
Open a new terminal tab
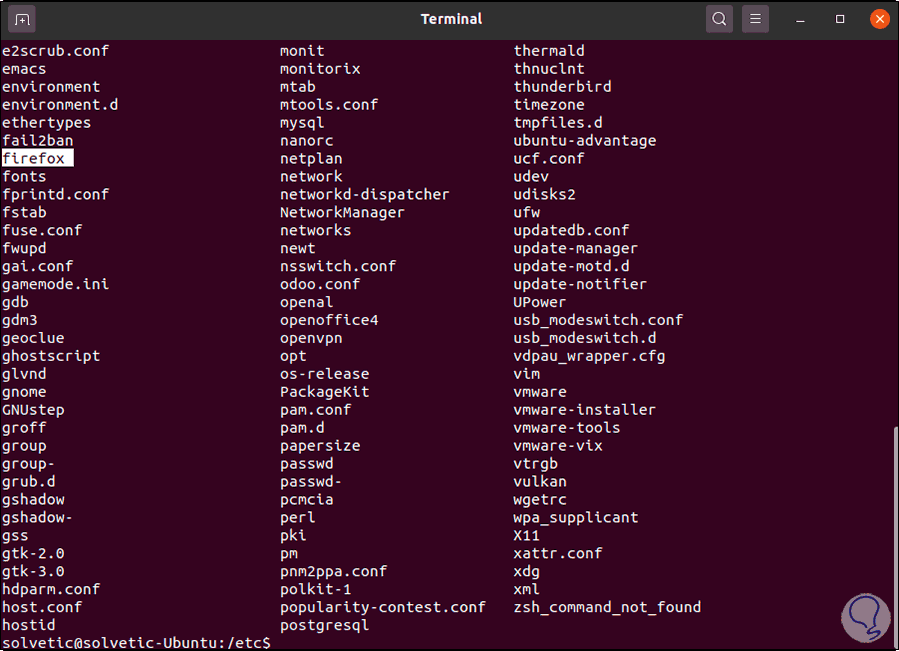(24, 19)
